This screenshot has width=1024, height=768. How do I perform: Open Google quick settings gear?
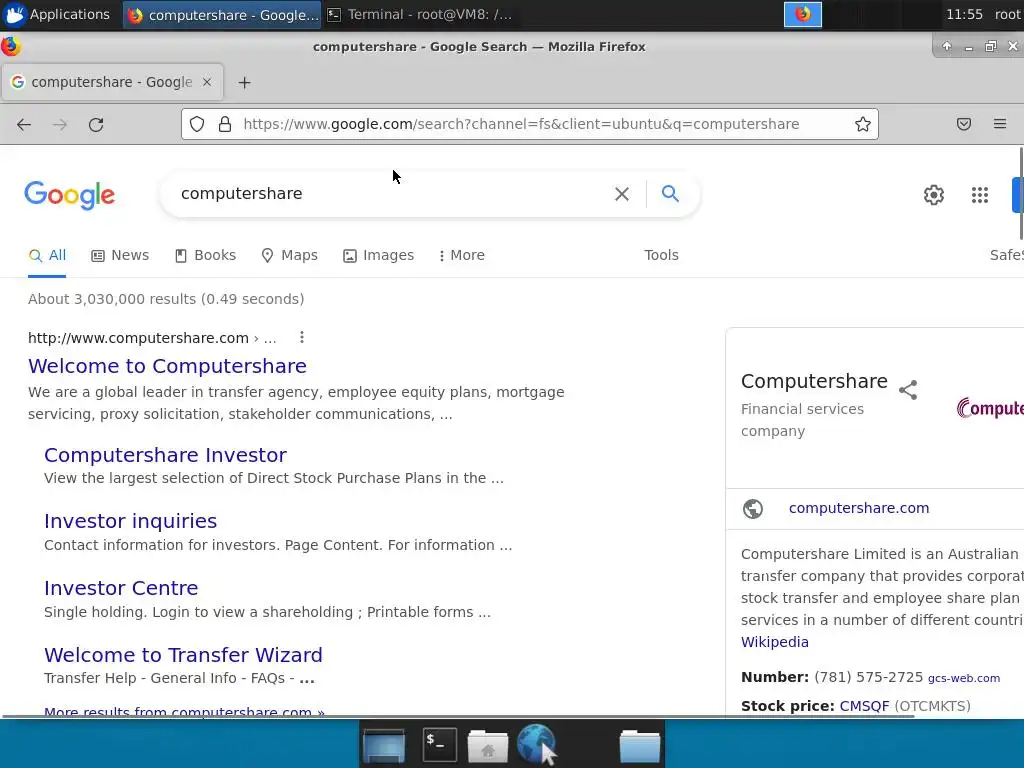934,195
